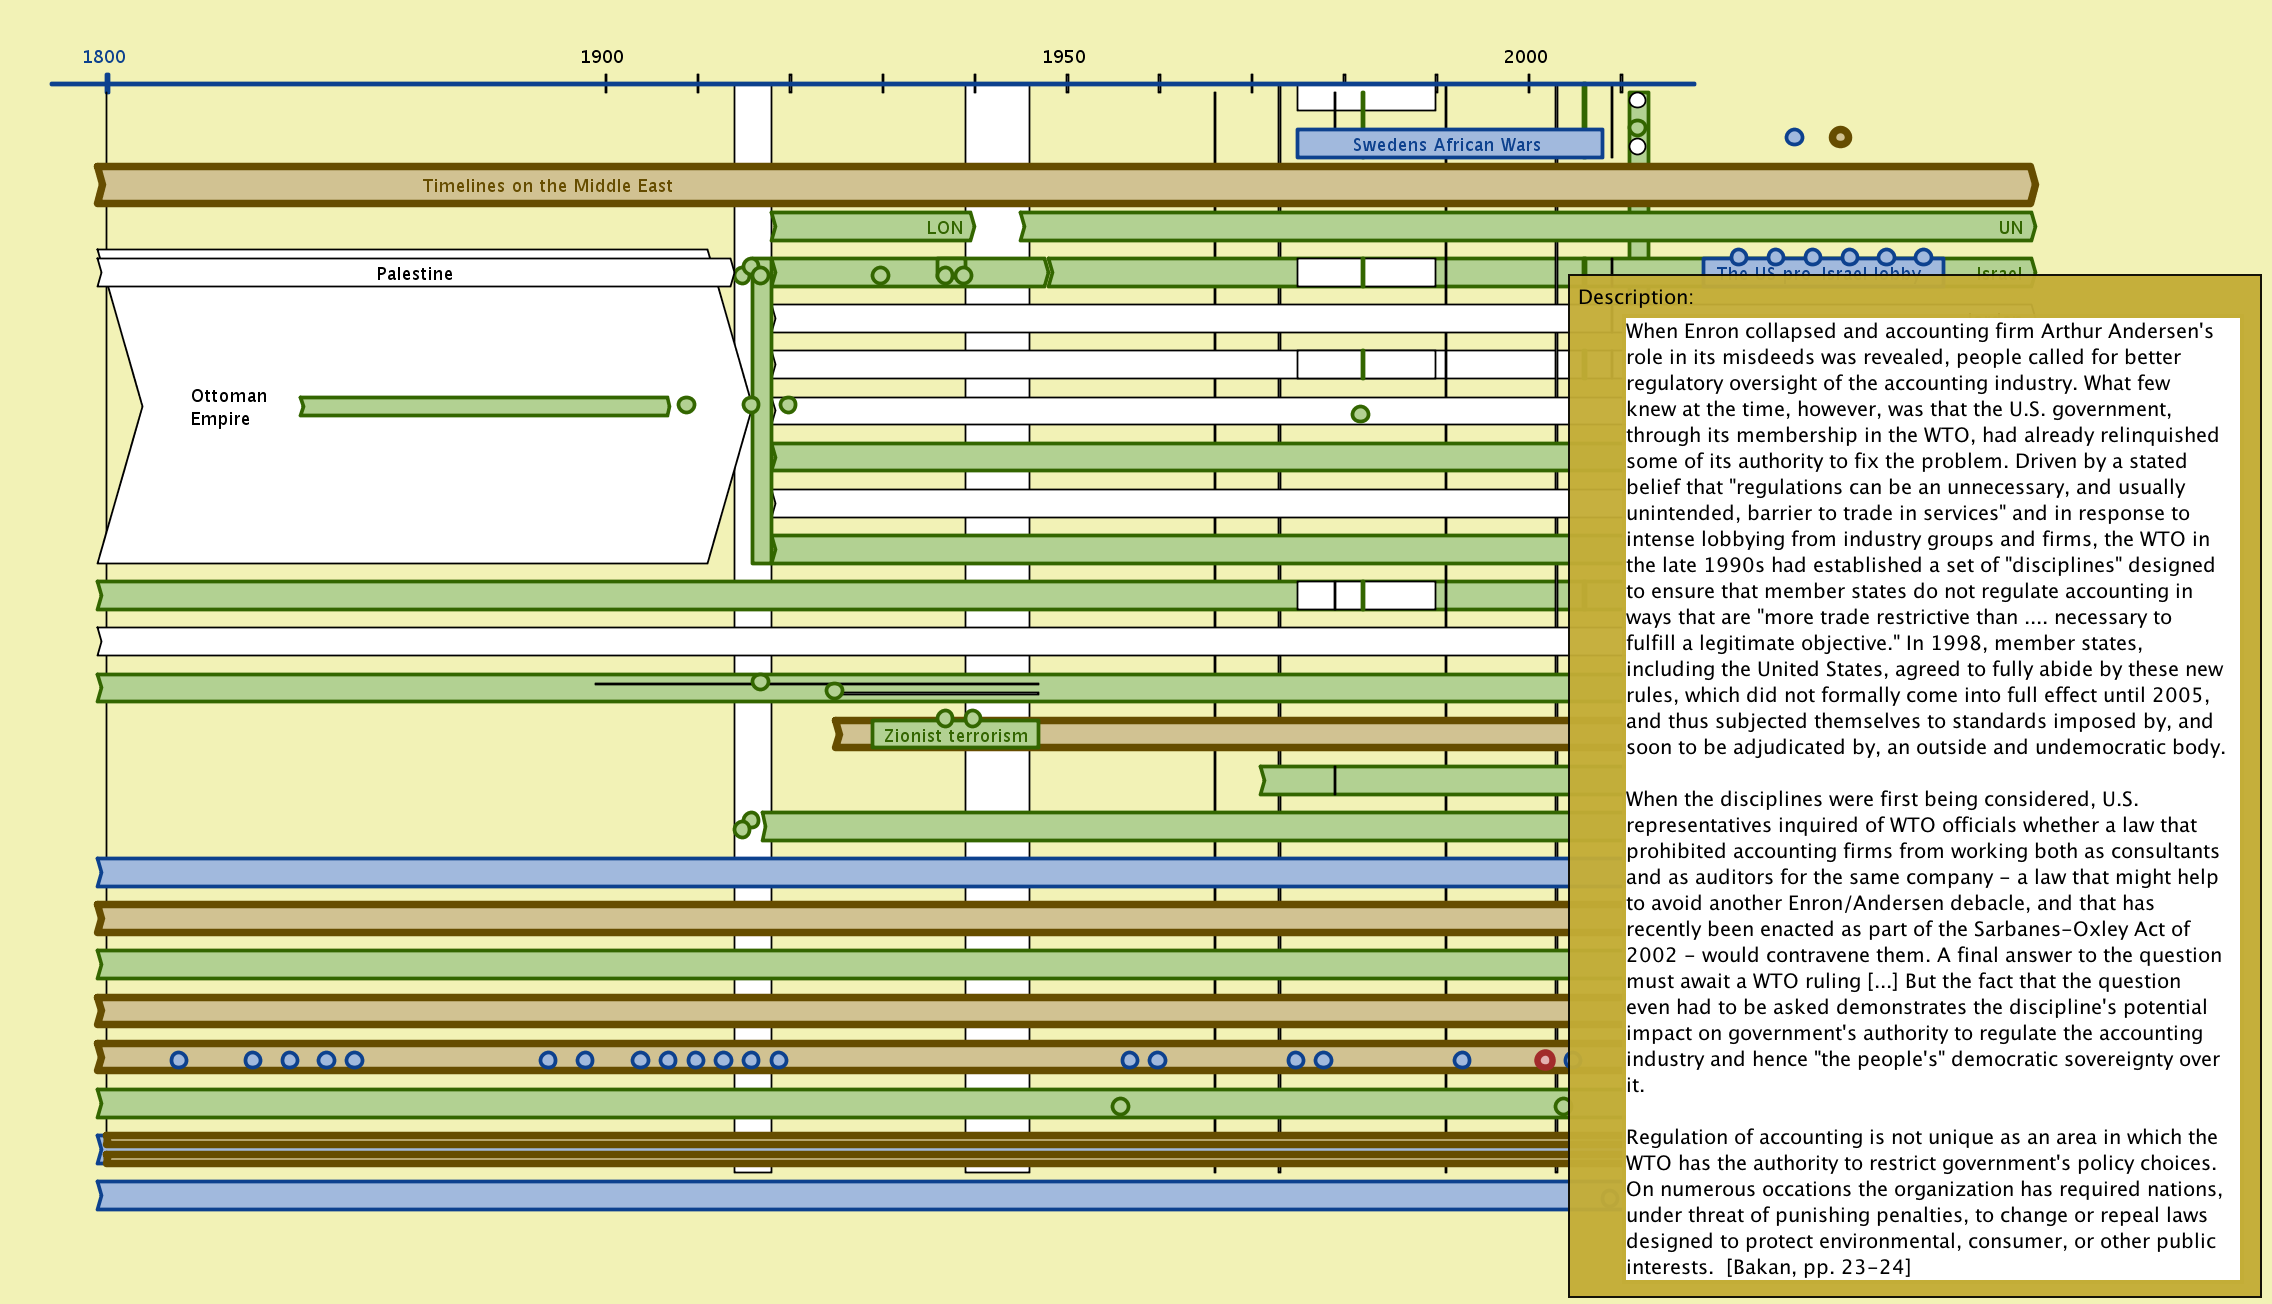The width and height of the screenshot is (2272, 1304).
Task: Select the Swedens African Wars period
Action: (1448, 144)
